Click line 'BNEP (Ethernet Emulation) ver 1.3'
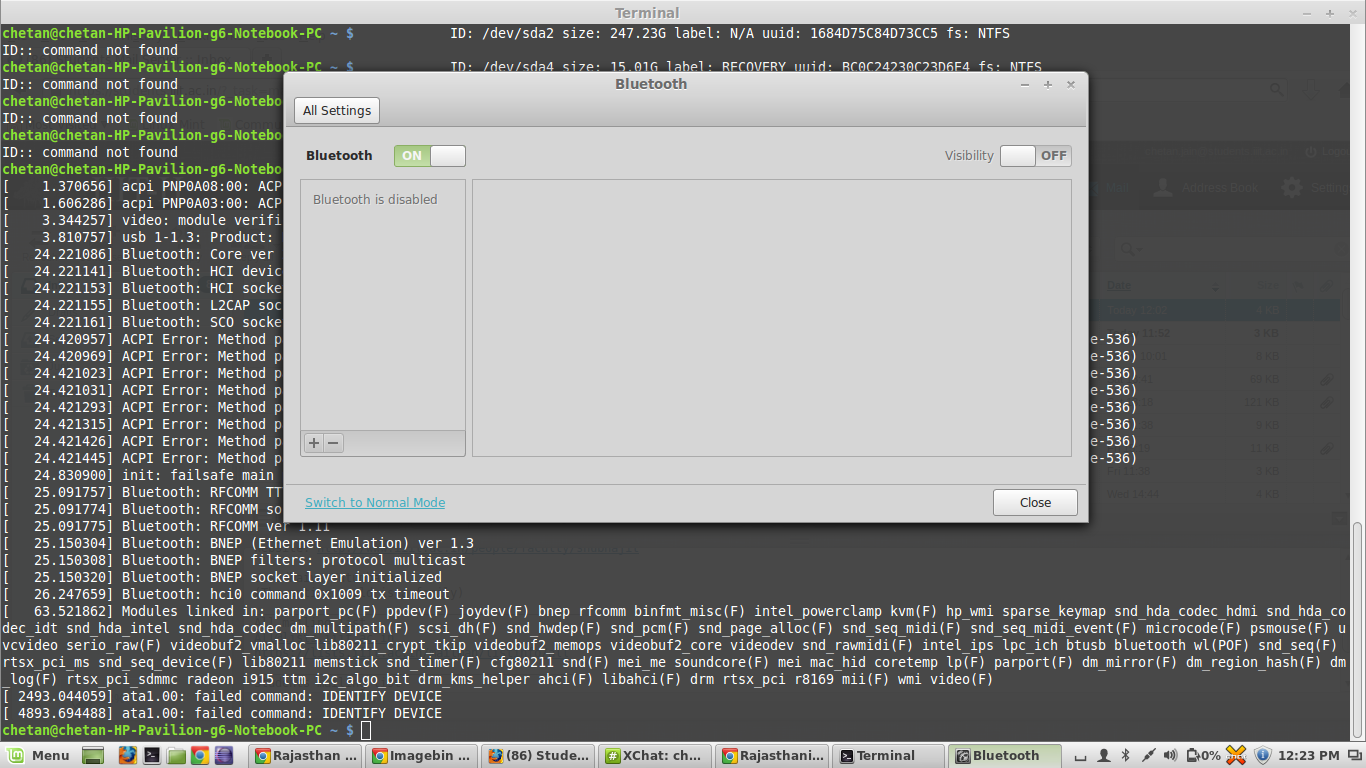Screen dimensions: 1366x768 tap(238, 543)
